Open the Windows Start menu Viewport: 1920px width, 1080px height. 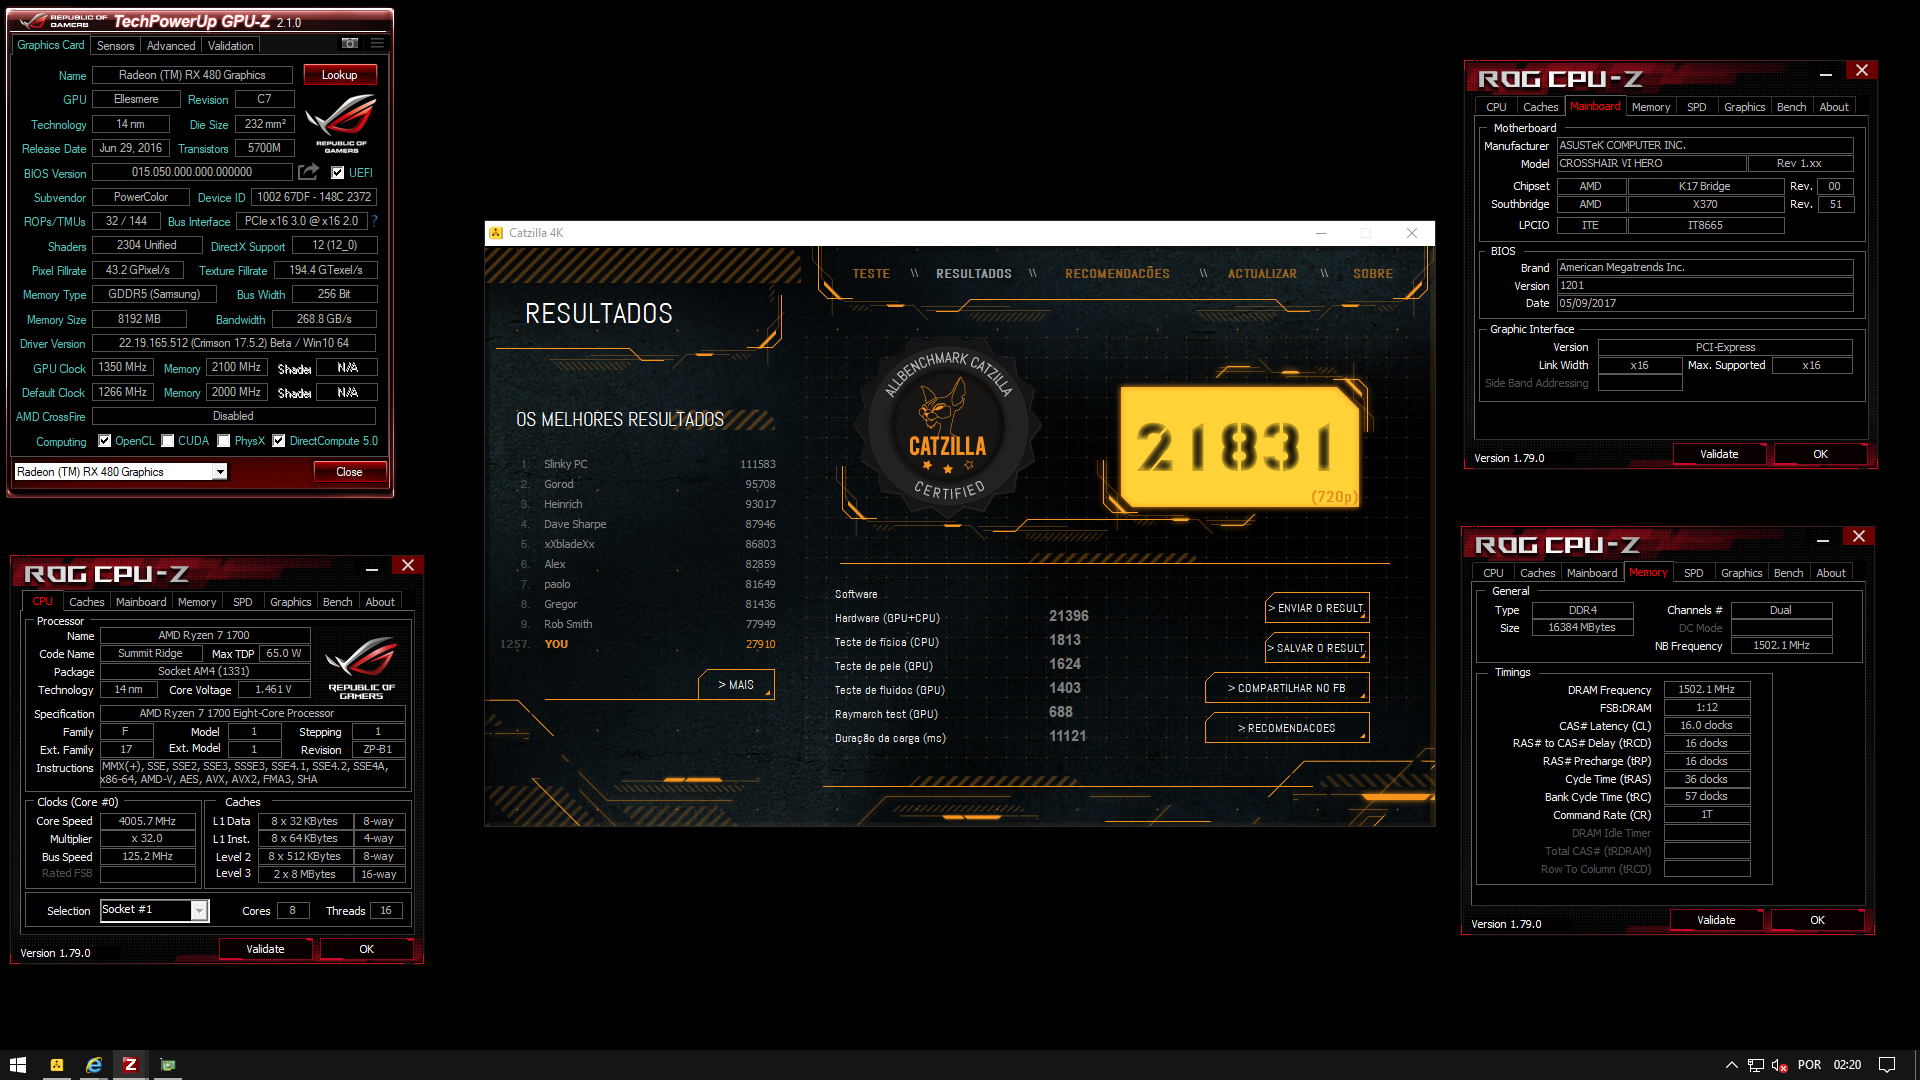tap(18, 1065)
